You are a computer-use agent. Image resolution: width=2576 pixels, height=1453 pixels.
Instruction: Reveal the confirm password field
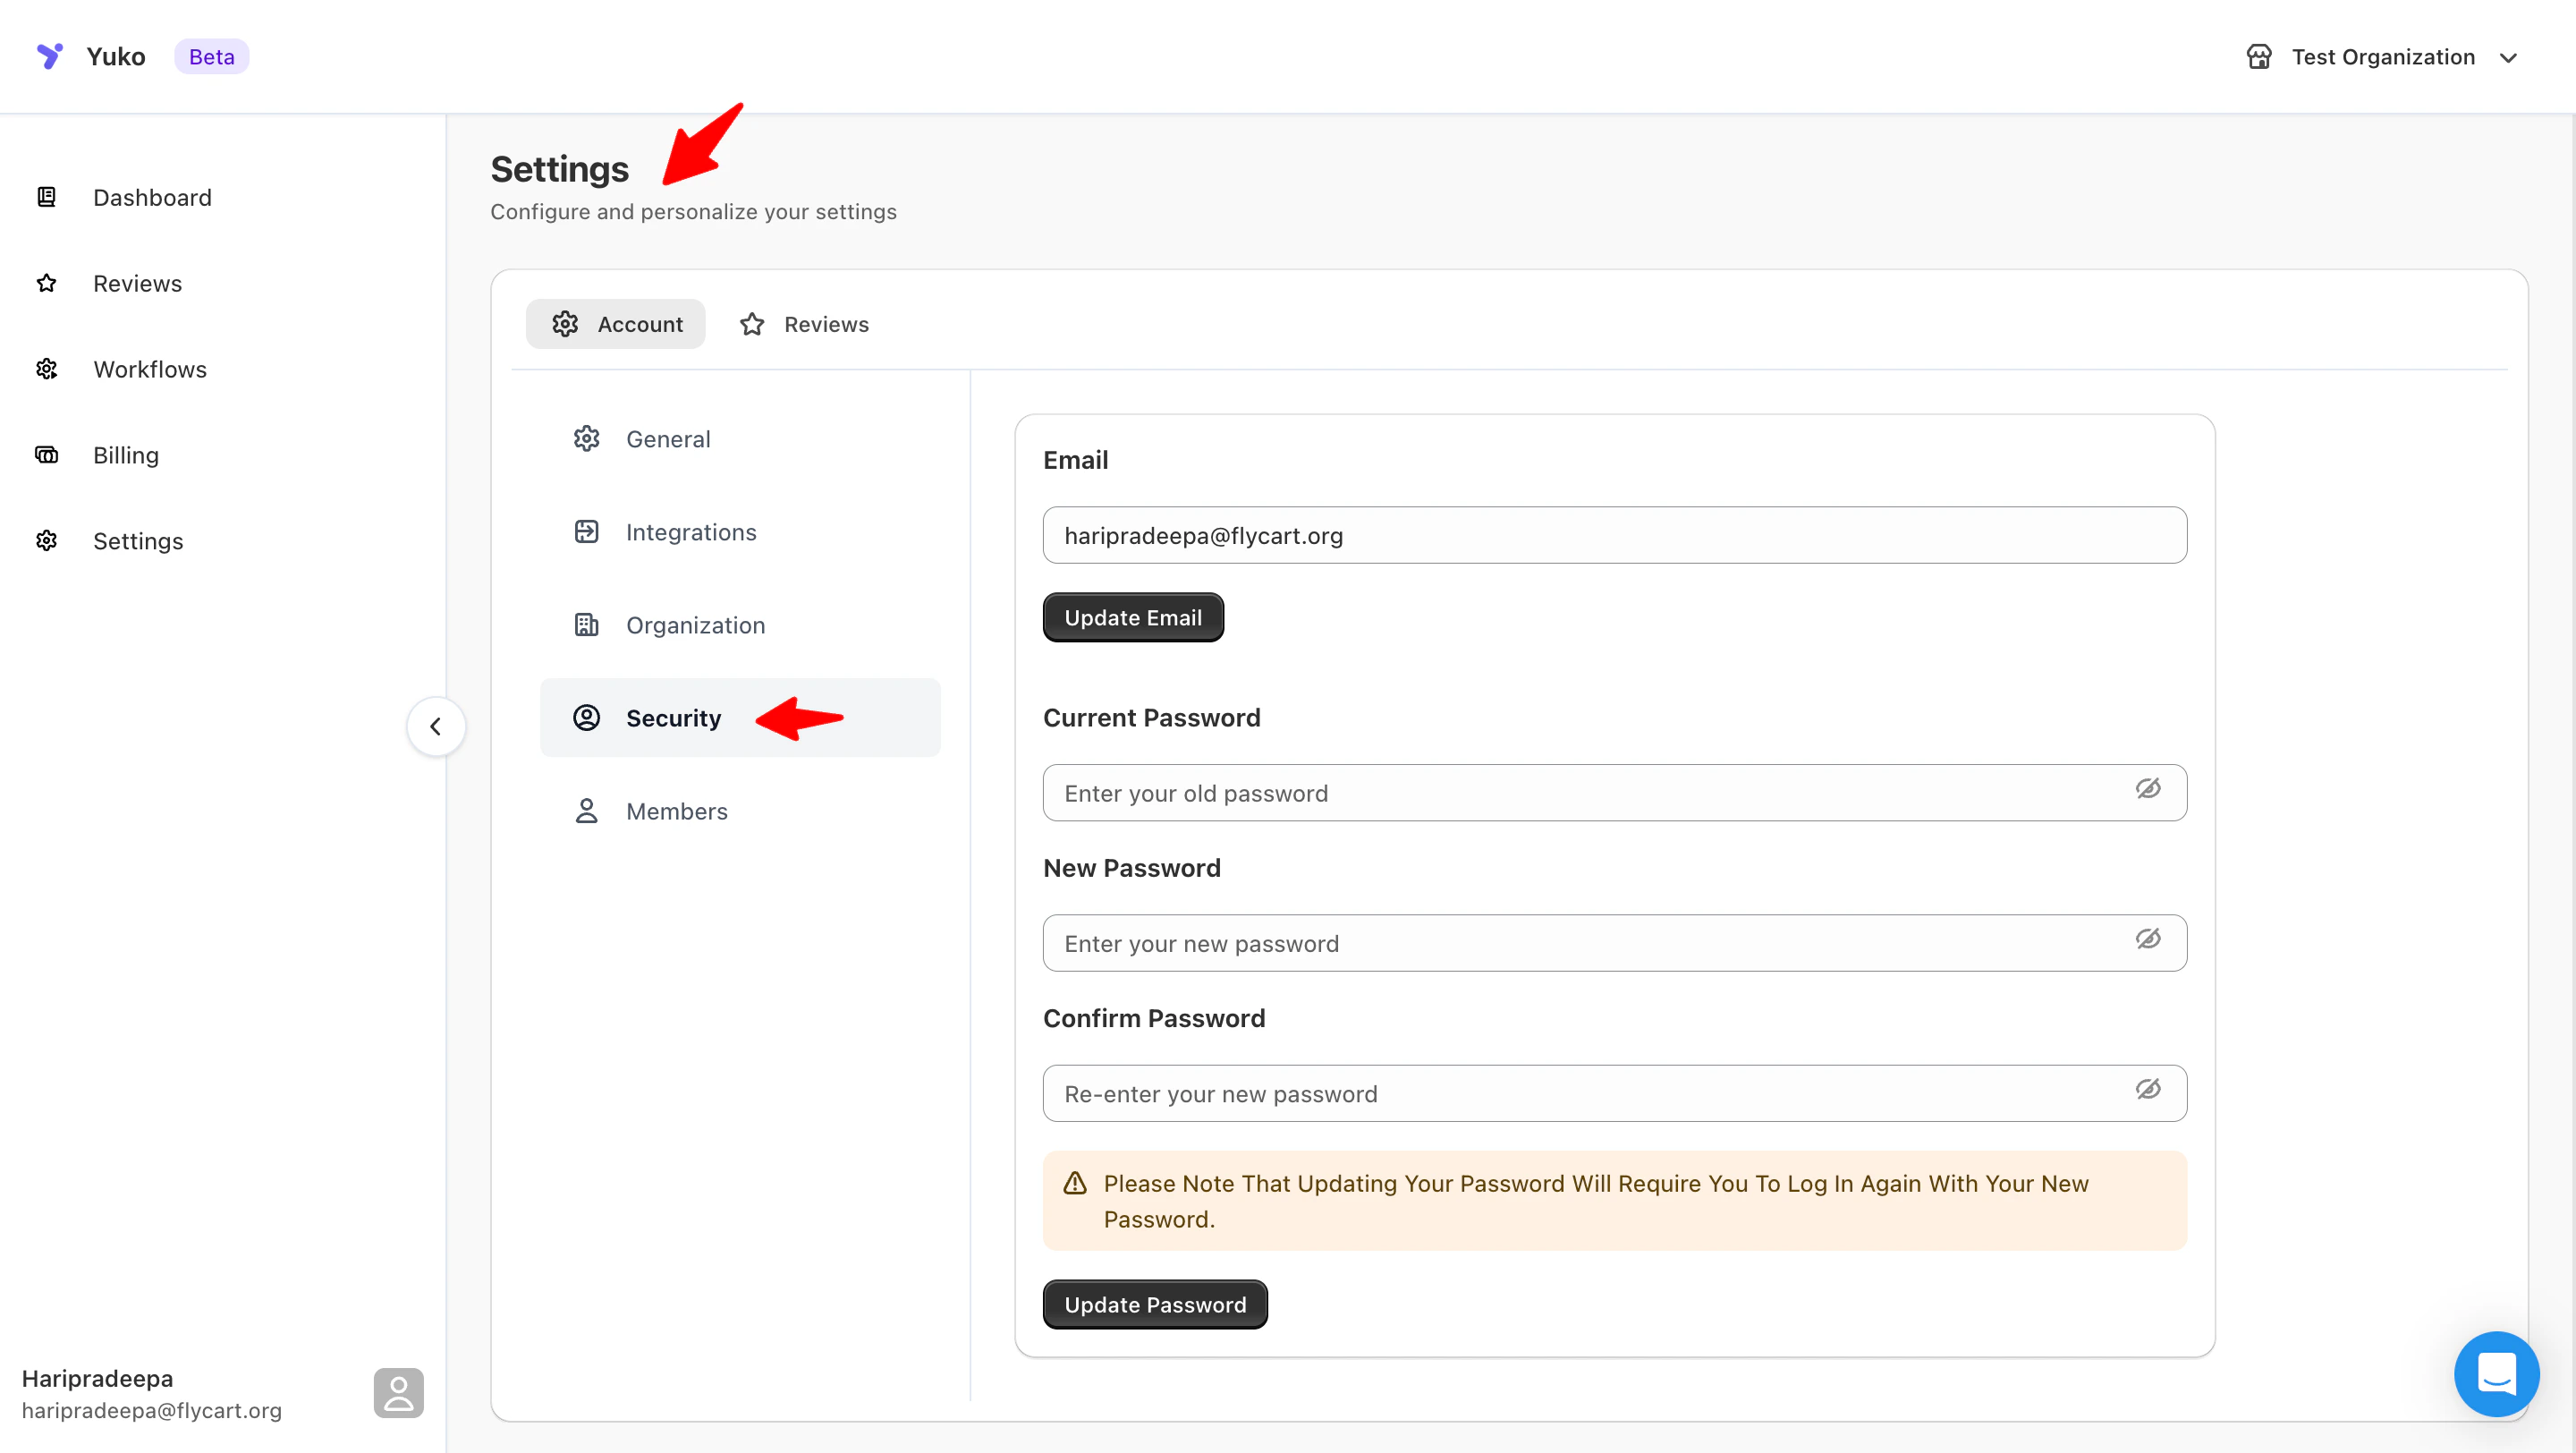click(2147, 1089)
